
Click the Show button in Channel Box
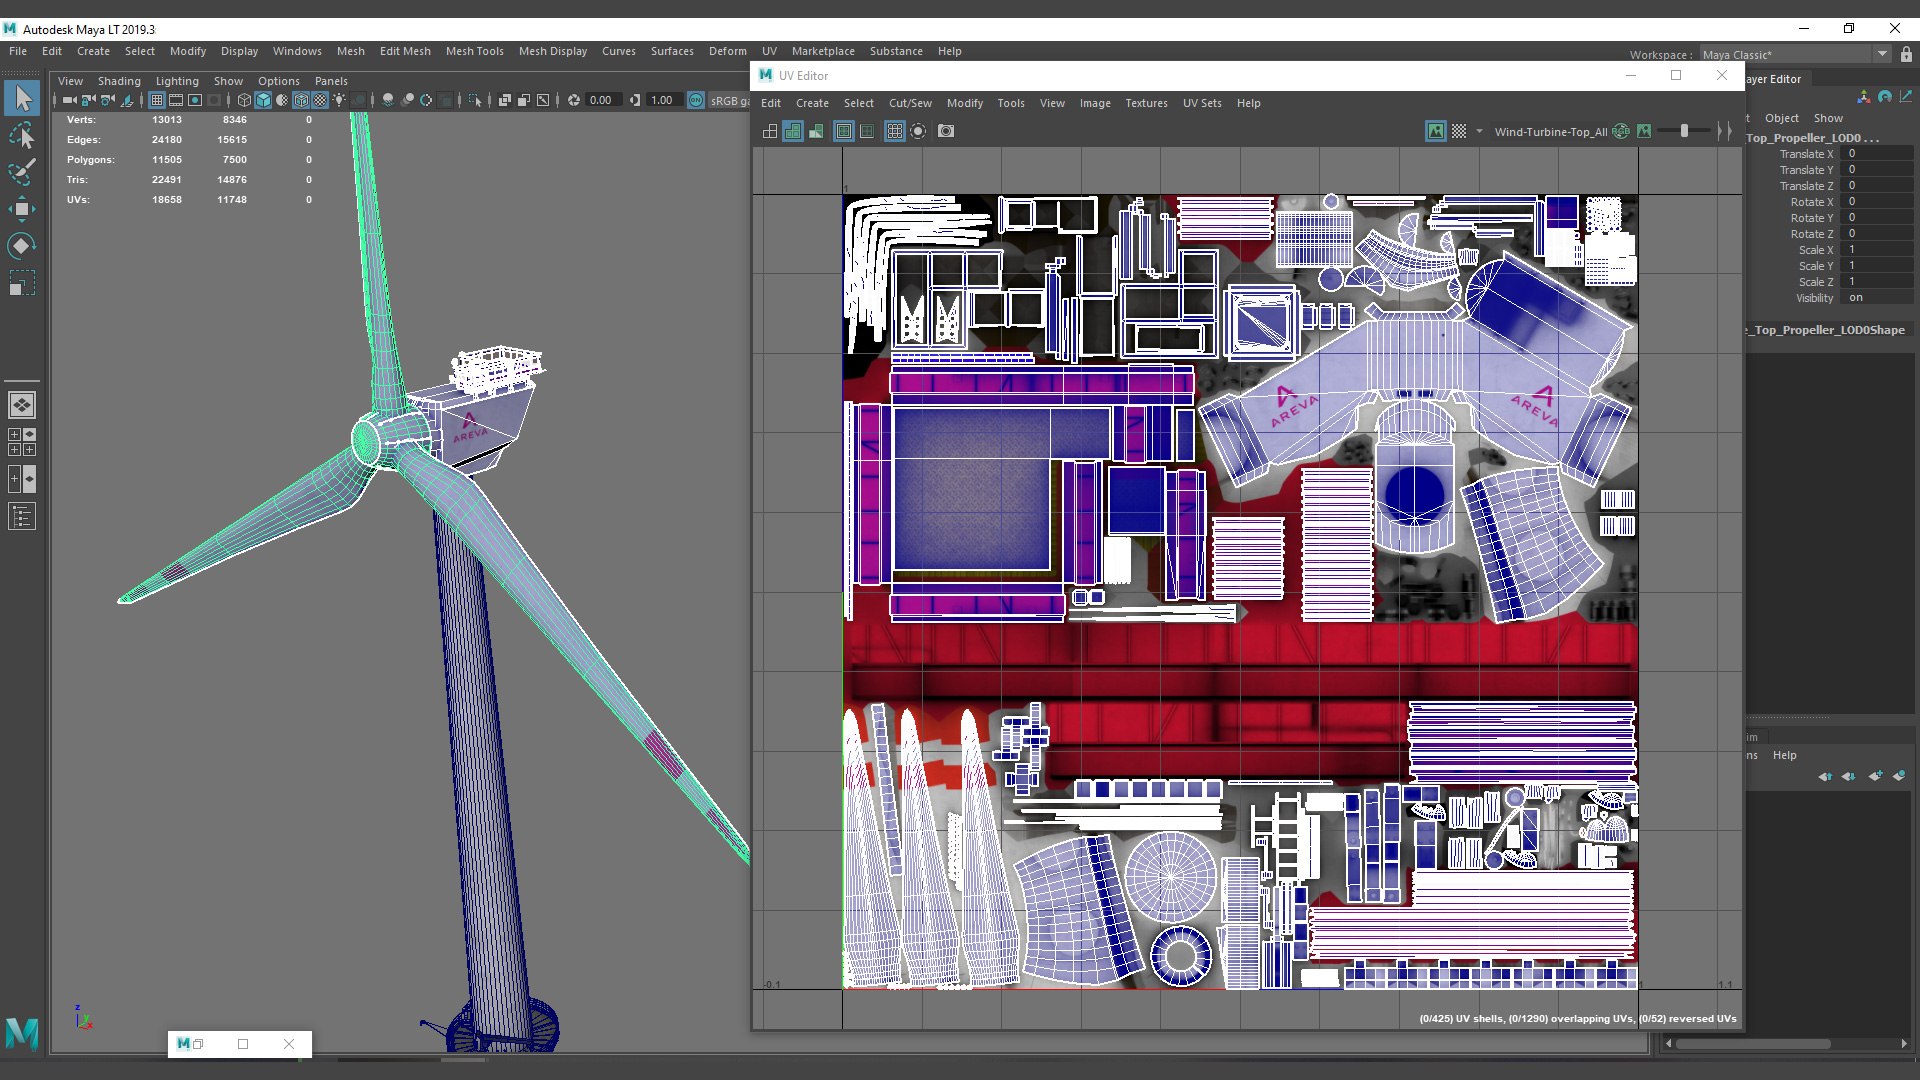pos(1828,118)
